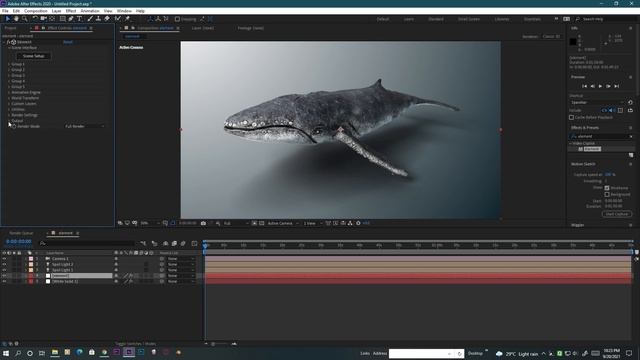Open Render Mode dropdown
Viewport: 640px width, 360px height.
(84, 127)
